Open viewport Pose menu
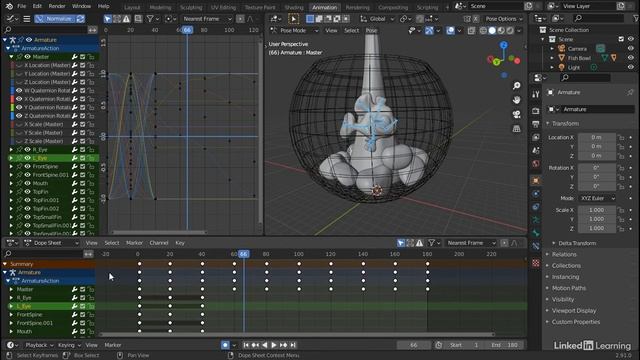The image size is (640, 360). click(x=371, y=31)
